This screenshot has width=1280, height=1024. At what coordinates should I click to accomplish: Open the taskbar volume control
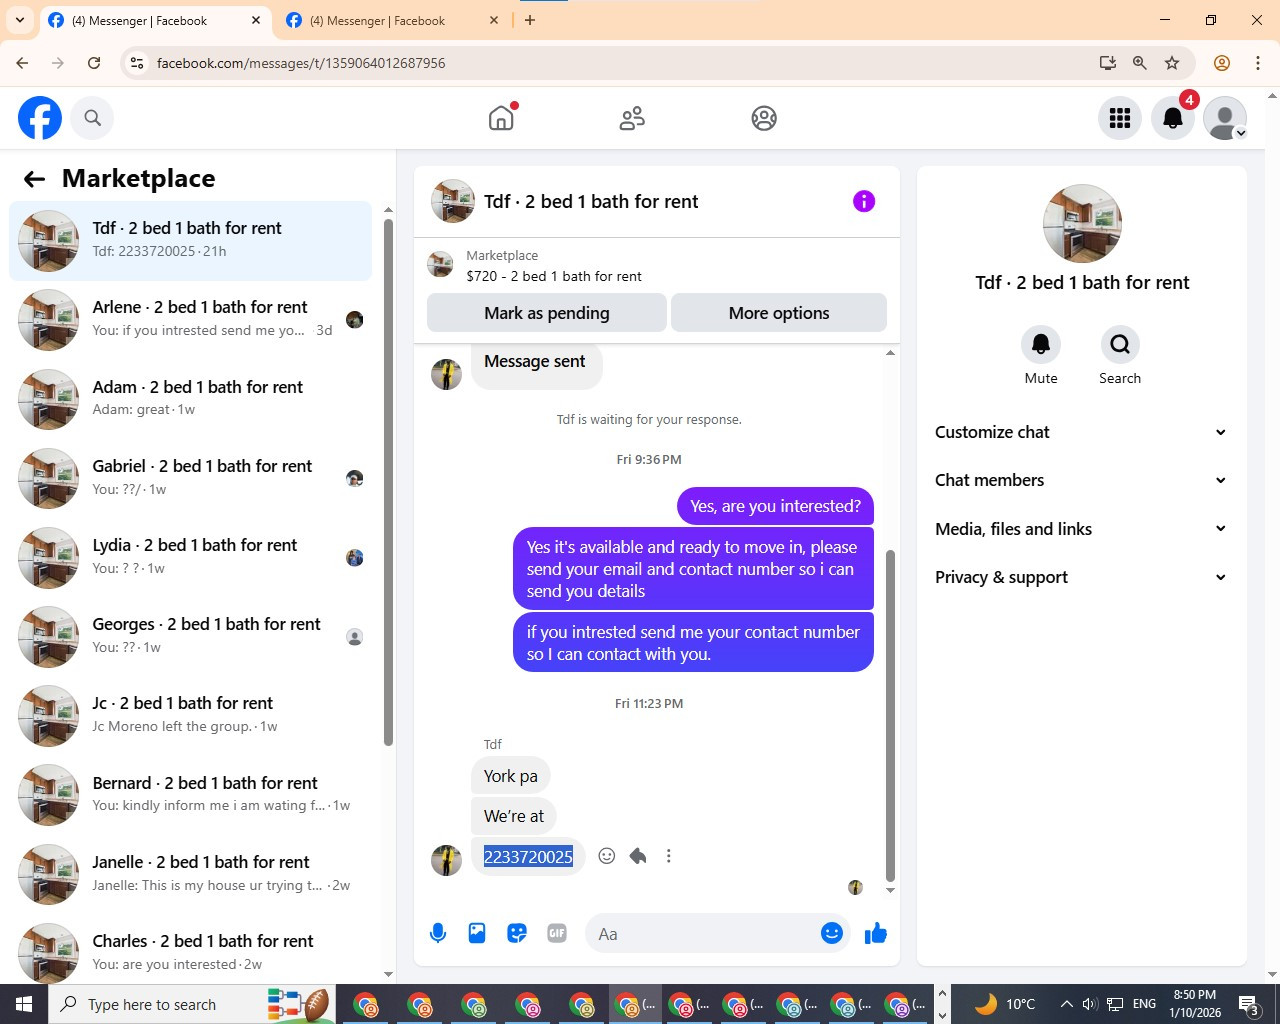click(x=1090, y=1004)
